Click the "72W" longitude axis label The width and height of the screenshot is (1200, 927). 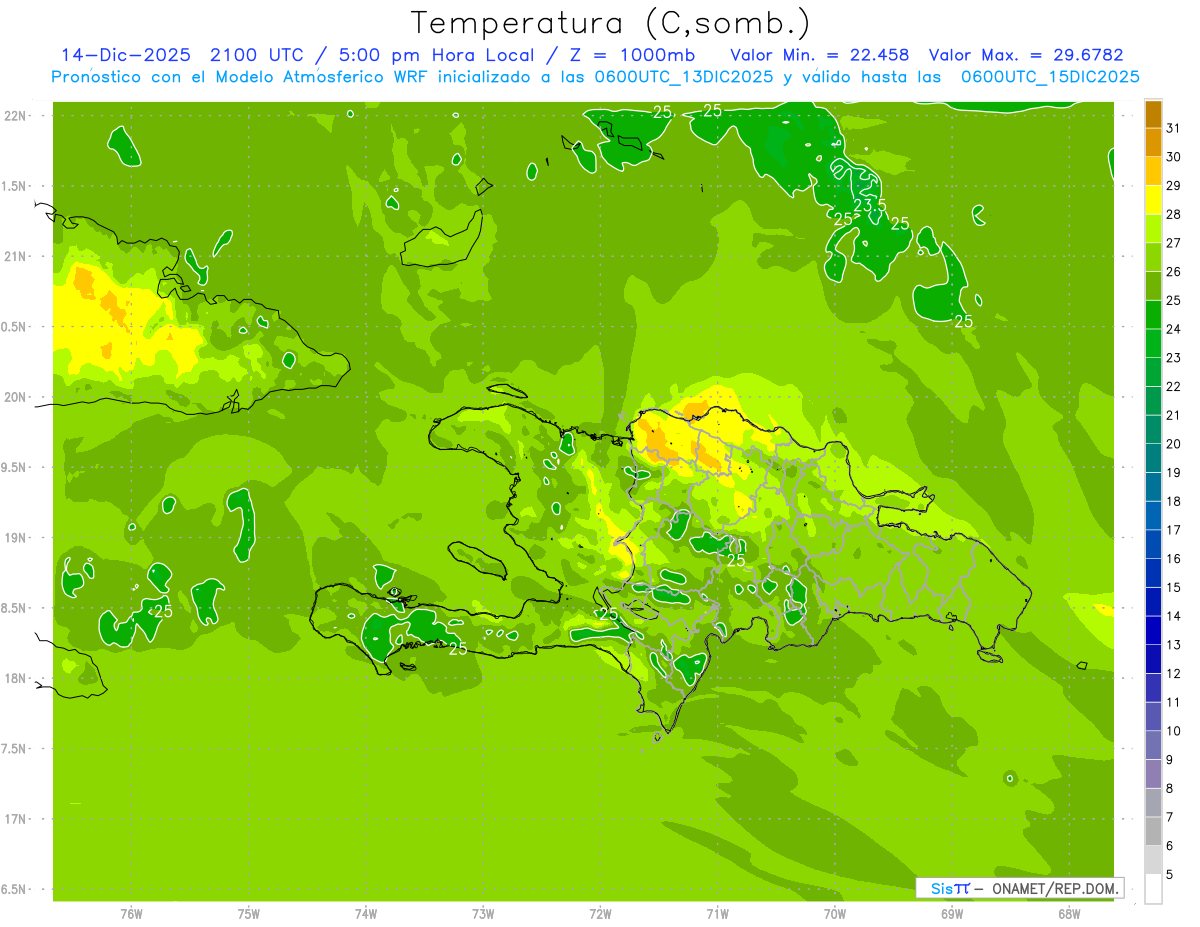(x=600, y=913)
